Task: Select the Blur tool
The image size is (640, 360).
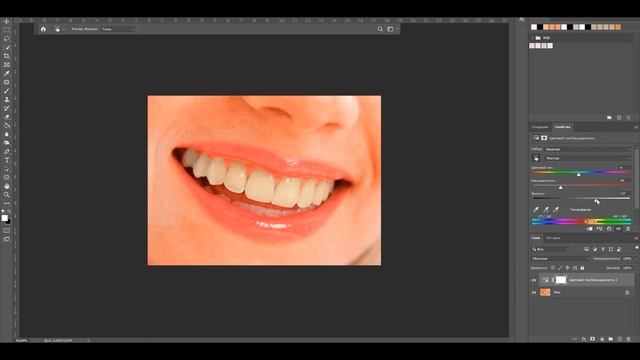Action: [x=7, y=134]
